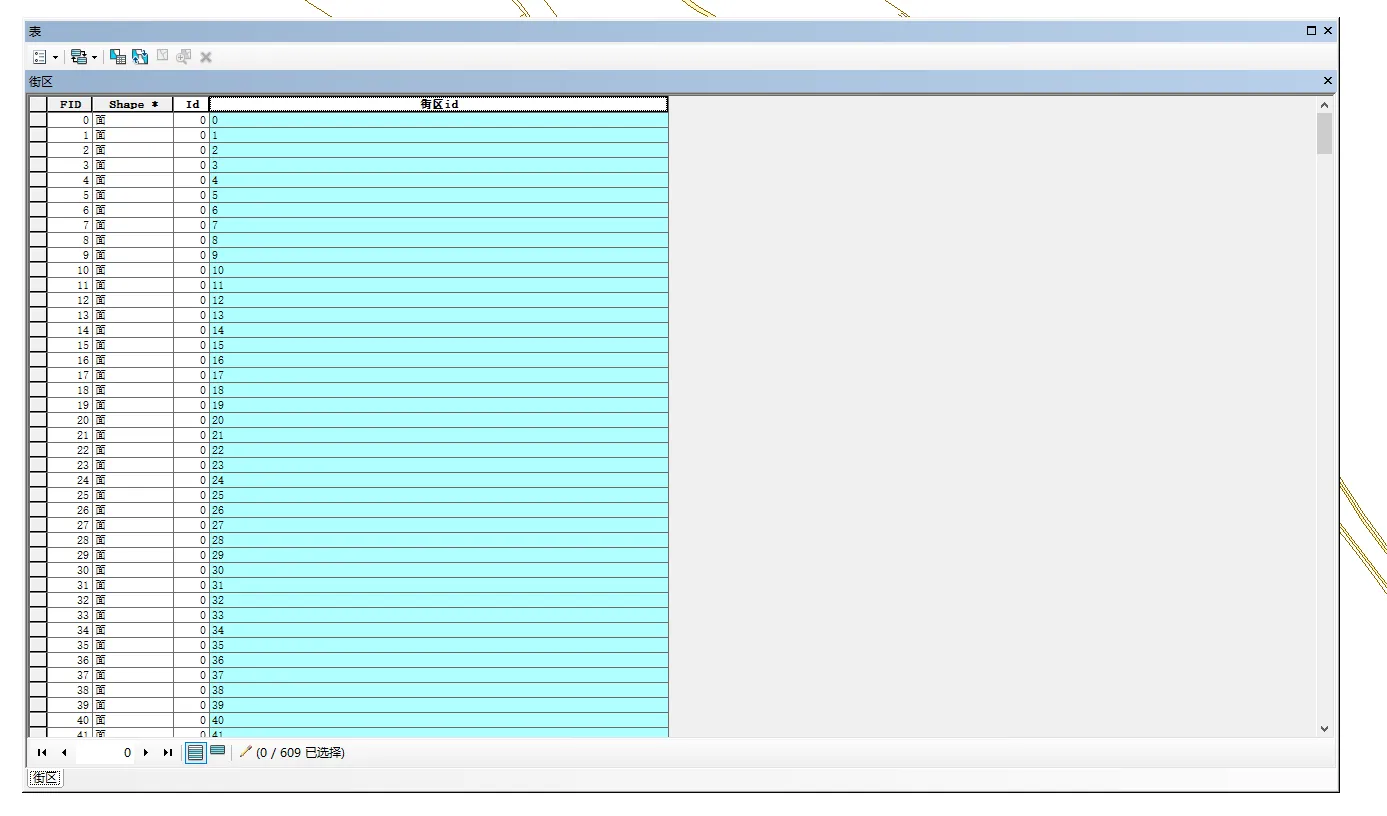
Task: Expand the Table Options dropdown arrow
Action: pos(55,57)
